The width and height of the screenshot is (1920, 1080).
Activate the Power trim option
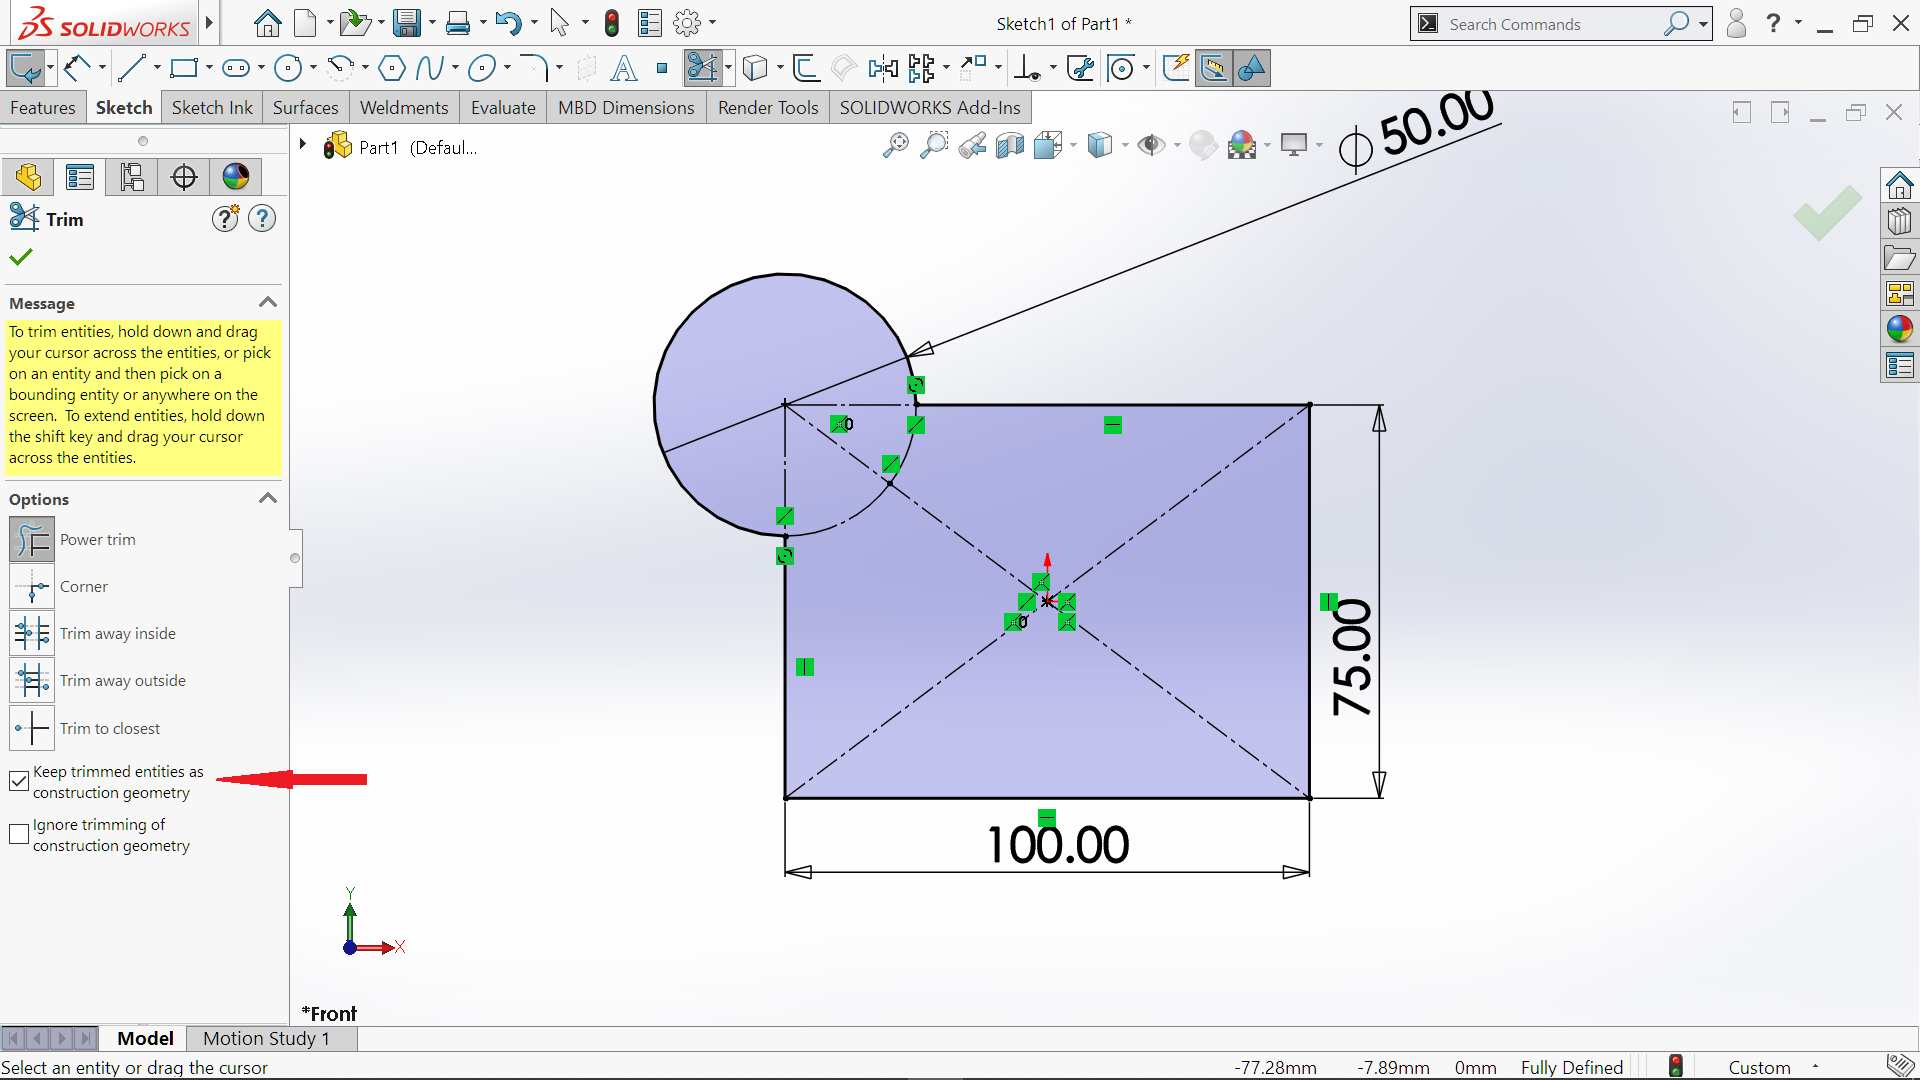click(32, 540)
